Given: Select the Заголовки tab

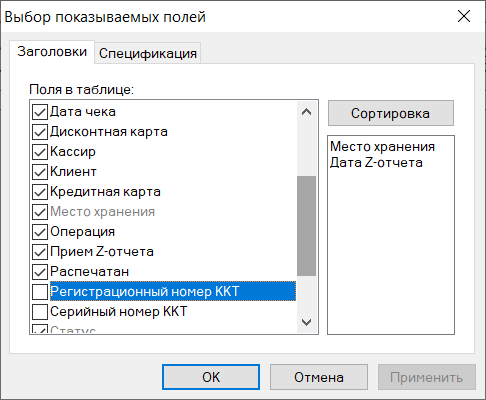Looking at the screenshot, I should point(52,52).
